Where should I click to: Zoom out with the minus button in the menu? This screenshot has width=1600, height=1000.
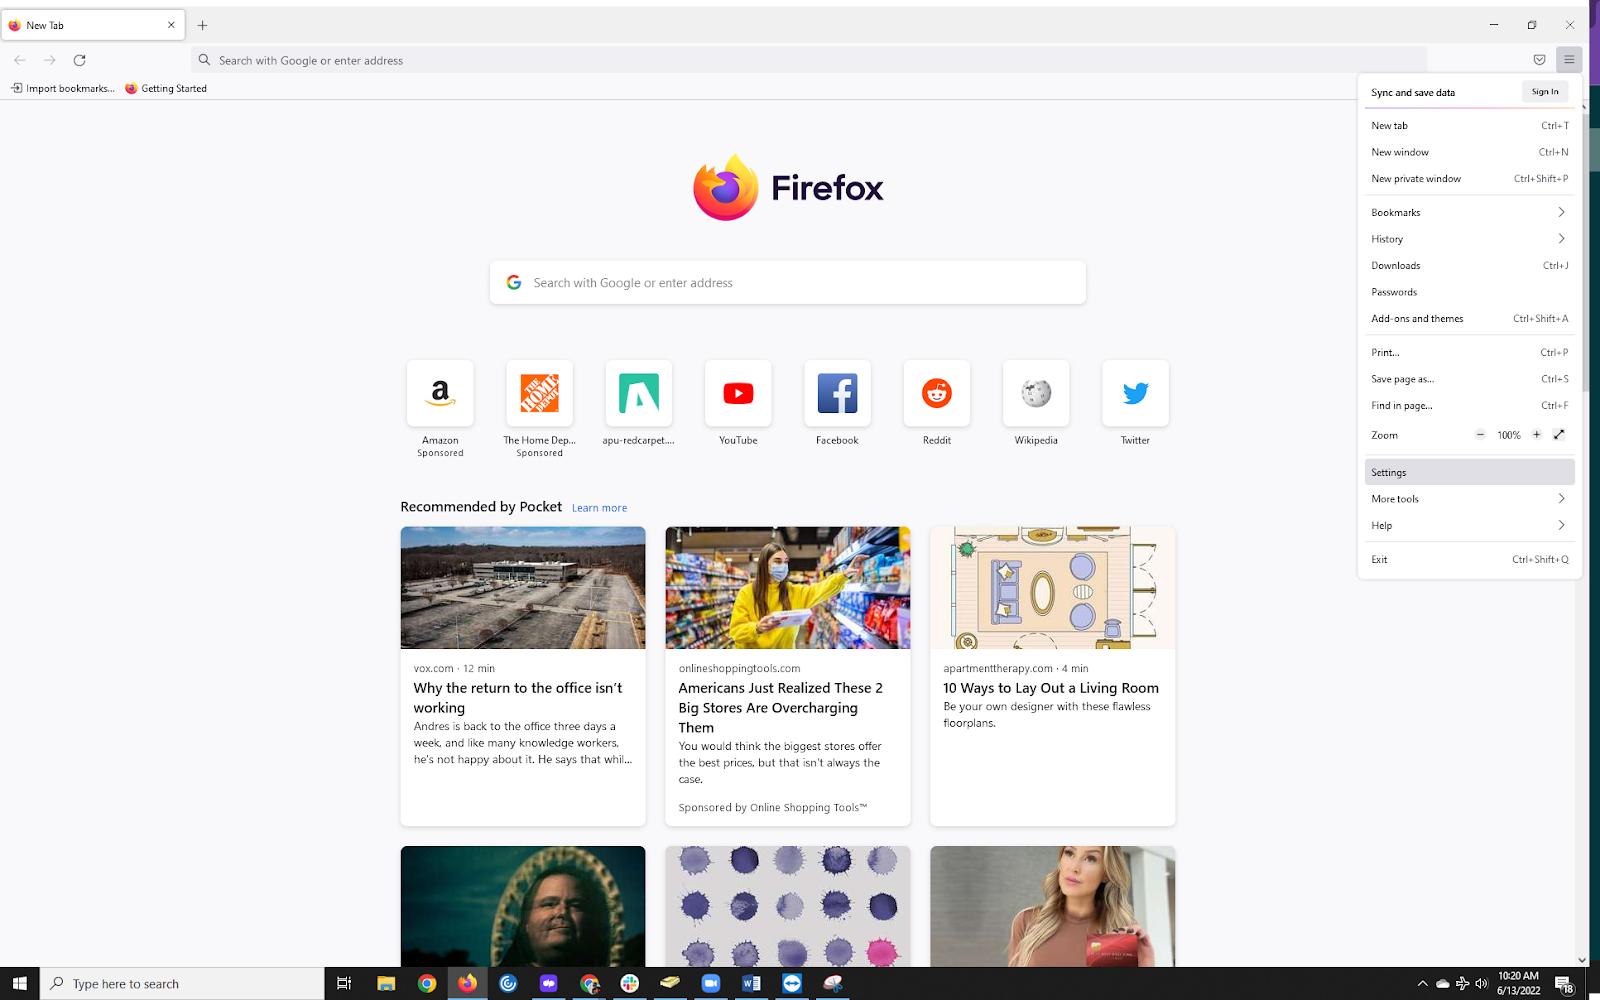click(1480, 435)
